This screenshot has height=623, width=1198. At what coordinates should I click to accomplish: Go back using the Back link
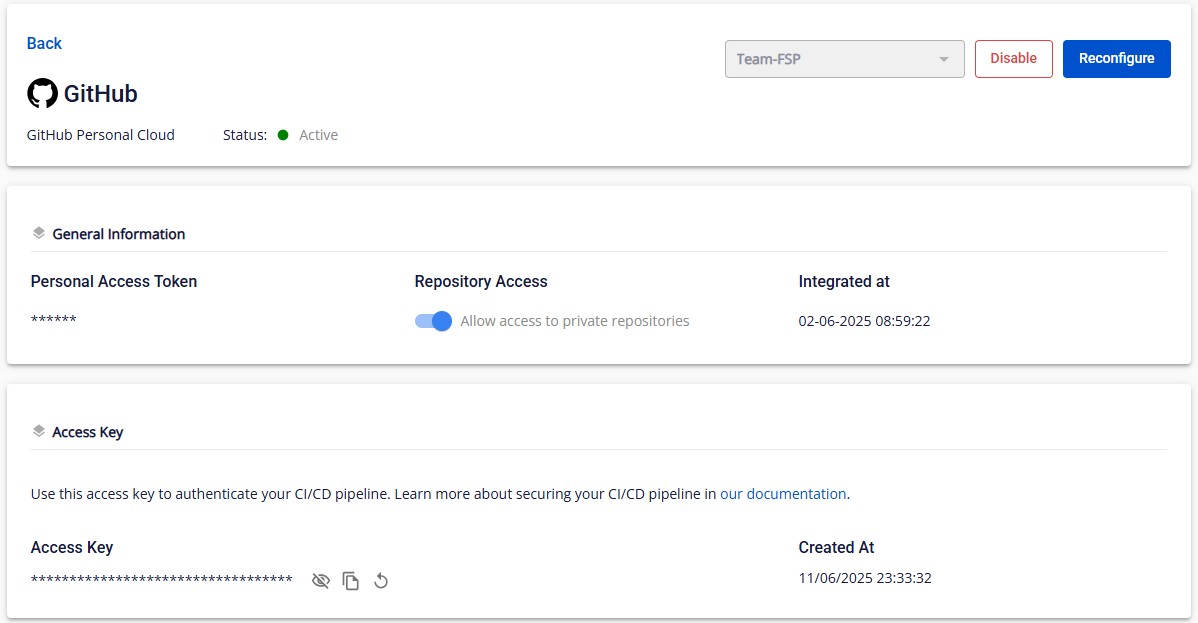[44, 43]
